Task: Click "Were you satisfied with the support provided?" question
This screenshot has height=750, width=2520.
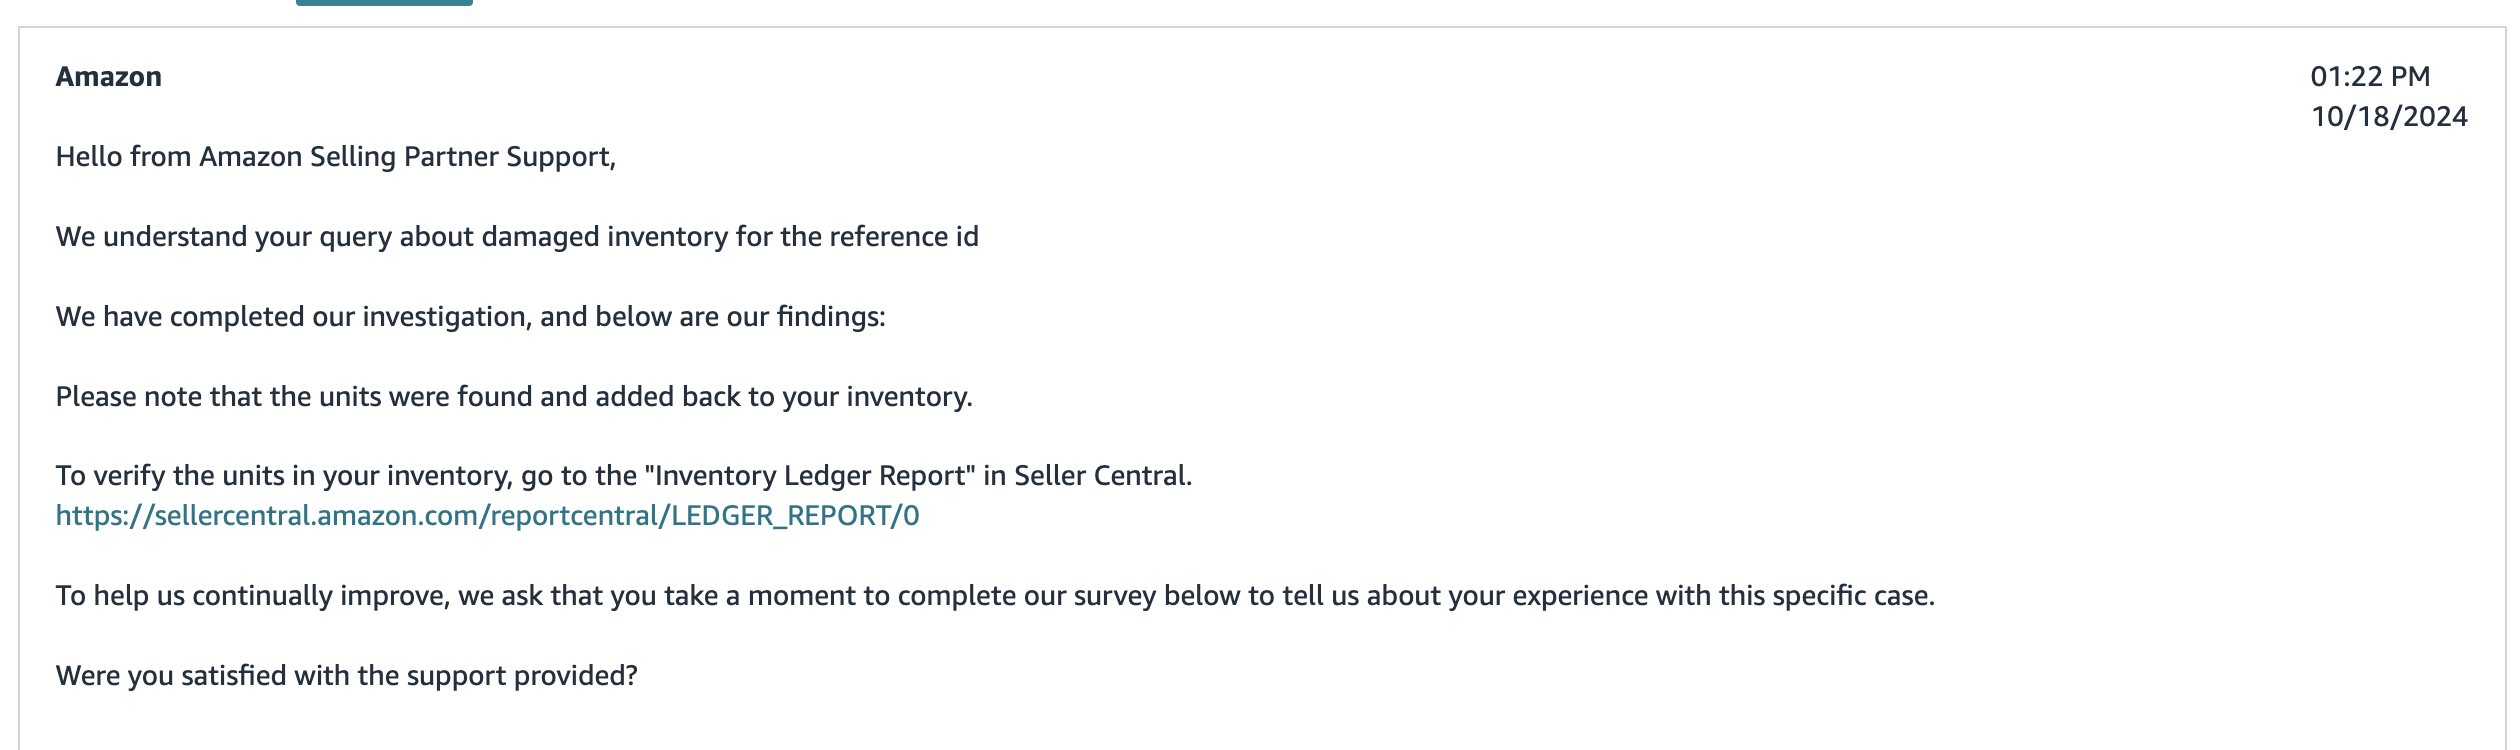Action: click(347, 676)
